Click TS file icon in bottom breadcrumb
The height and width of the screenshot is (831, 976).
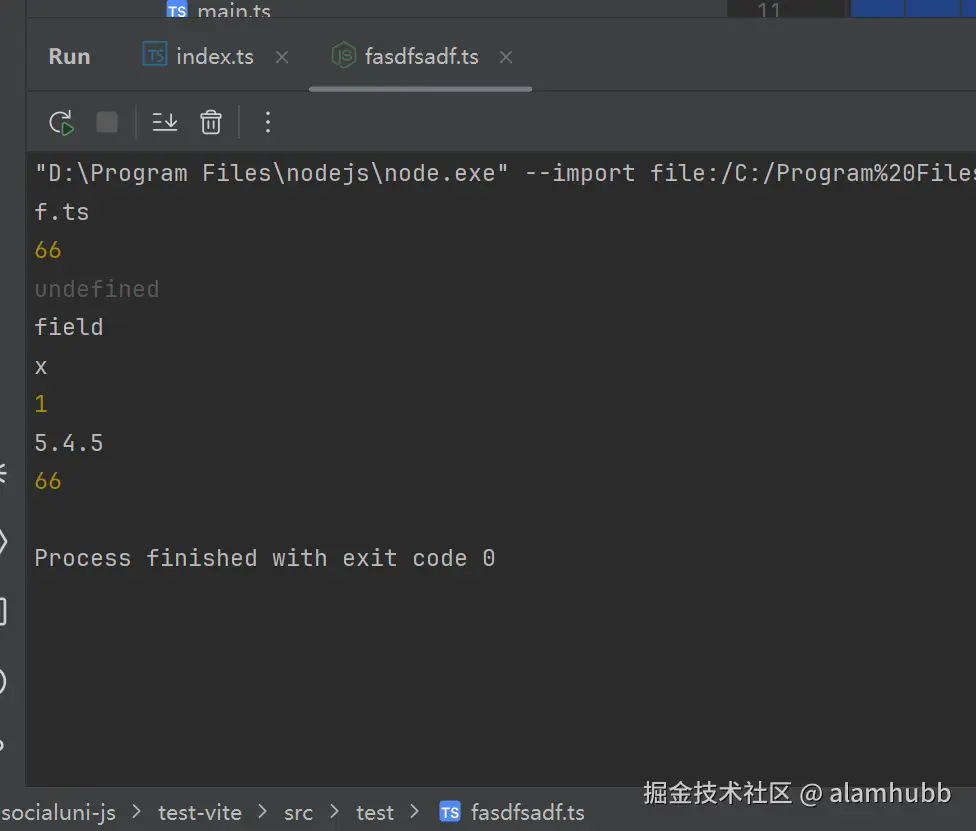(x=450, y=812)
